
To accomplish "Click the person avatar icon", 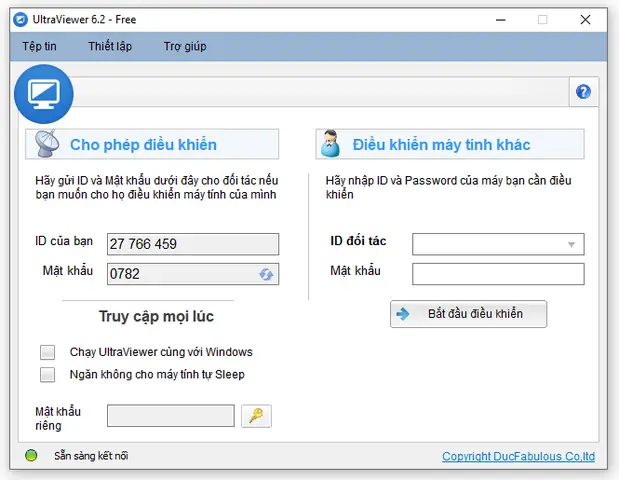I will 330,144.
